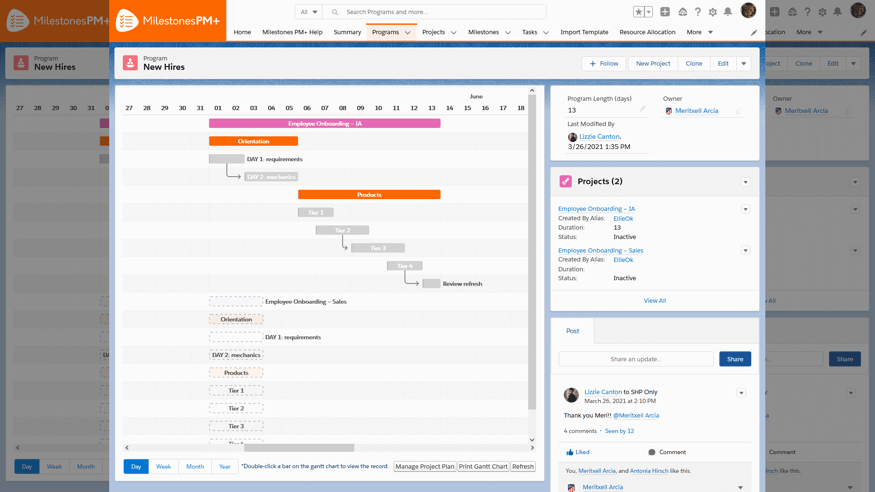Click the Gantt horizontal scrollbar thumb
The image size is (875, 492).
tap(299, 447)
